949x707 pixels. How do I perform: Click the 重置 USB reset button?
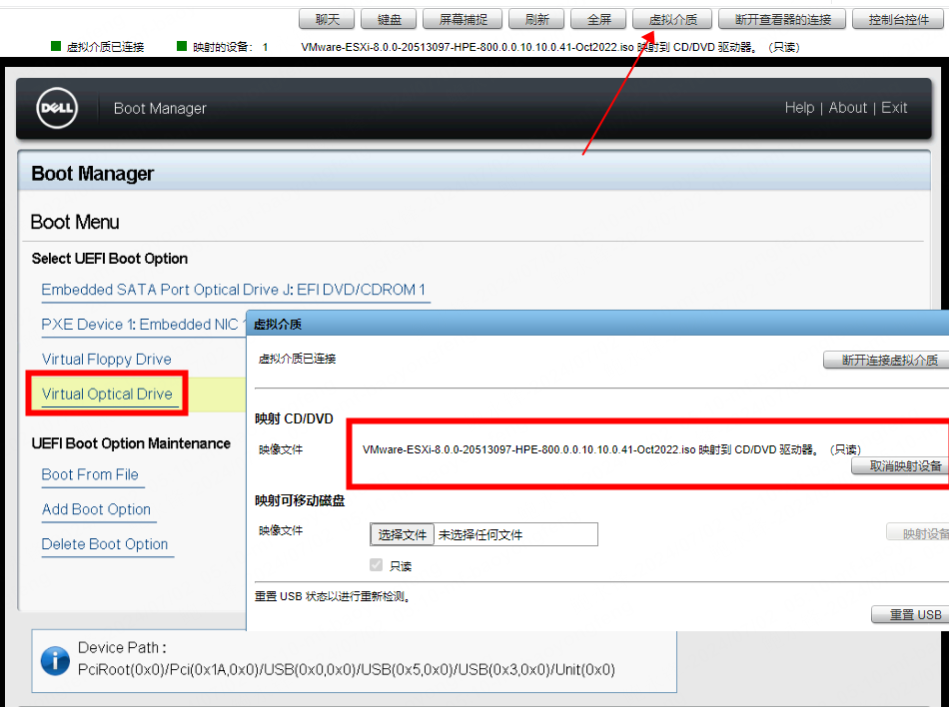click(x=910, y=614)
